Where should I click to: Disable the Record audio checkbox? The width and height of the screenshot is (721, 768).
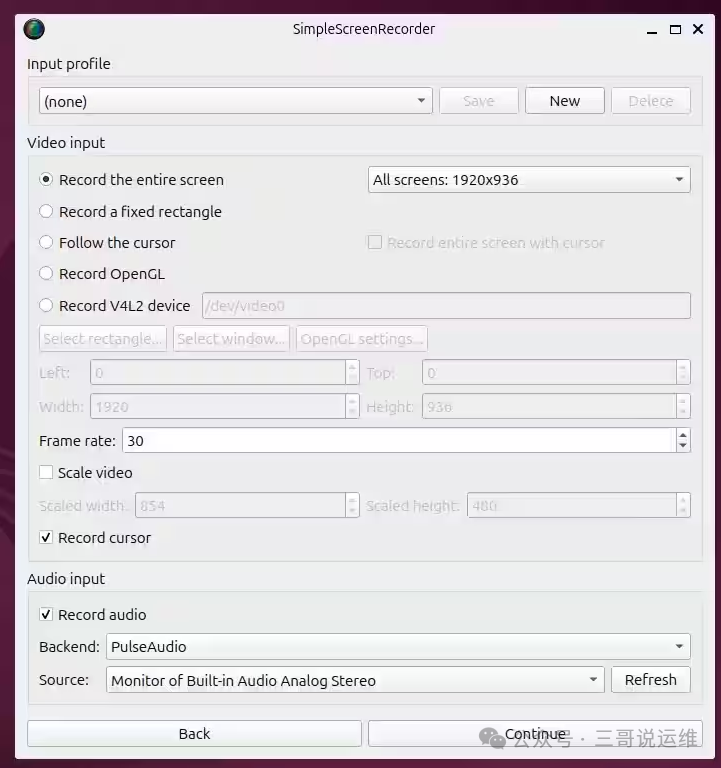pyautogui.click(x=46, y=614)
